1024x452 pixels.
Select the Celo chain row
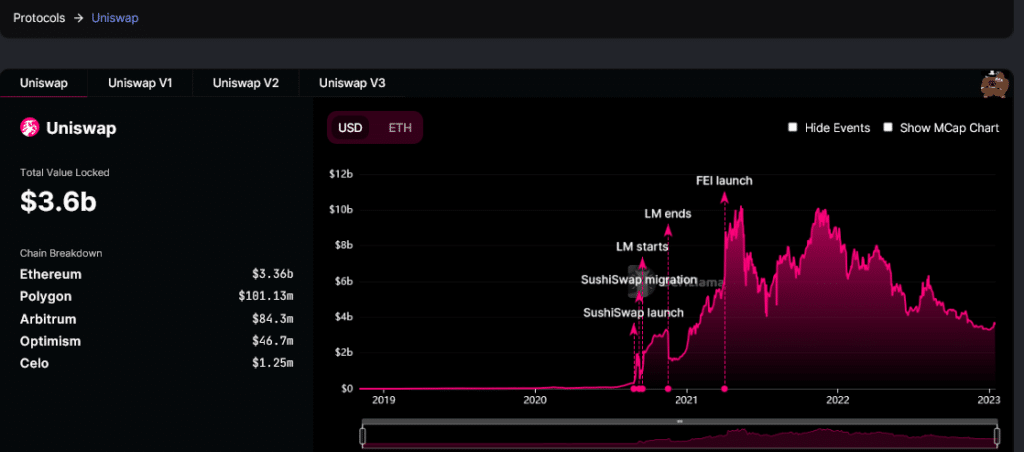157,363
